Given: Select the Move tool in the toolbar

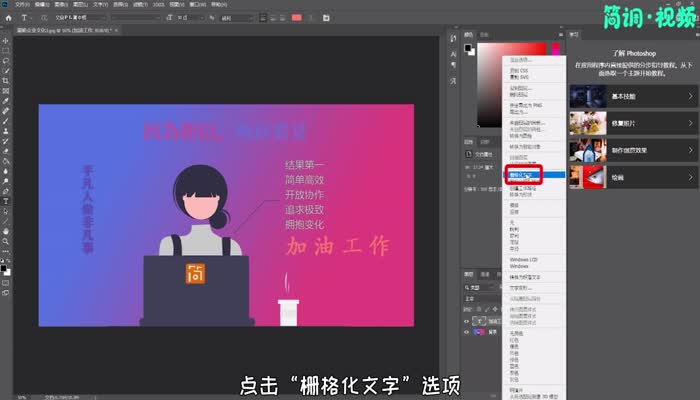Looking at the screenshot, I should click(6, 39).
